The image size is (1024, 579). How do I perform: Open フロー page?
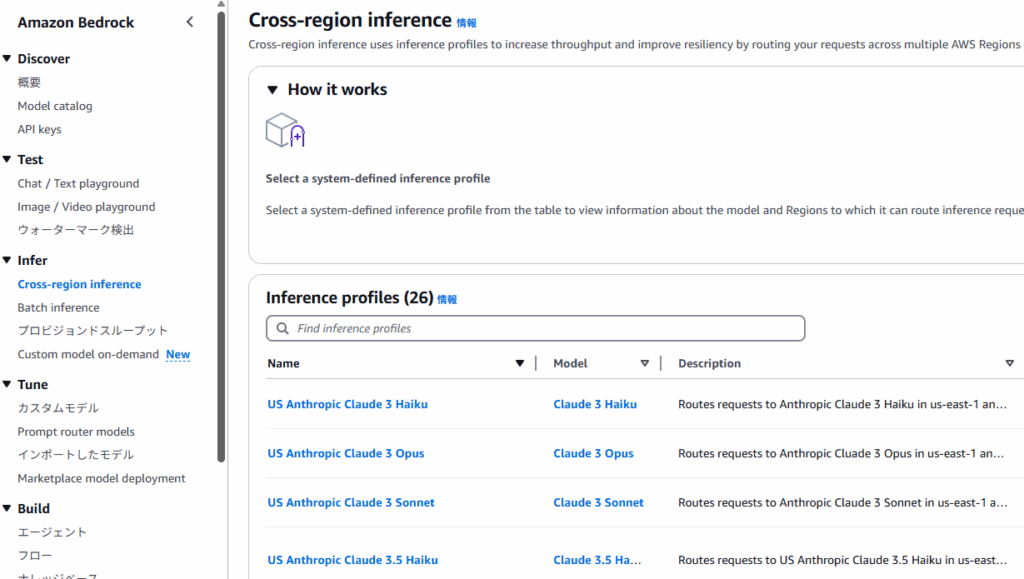(35, 556)
